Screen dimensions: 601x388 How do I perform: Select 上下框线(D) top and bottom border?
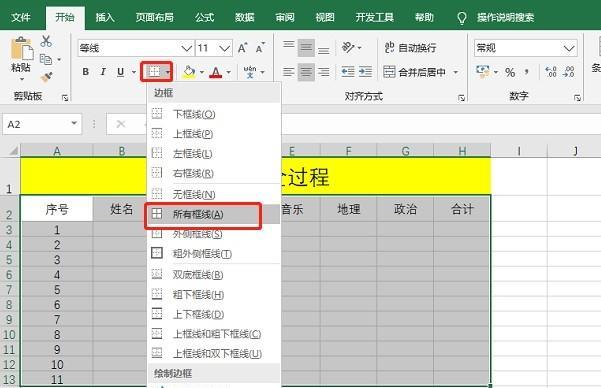[214, 314]
